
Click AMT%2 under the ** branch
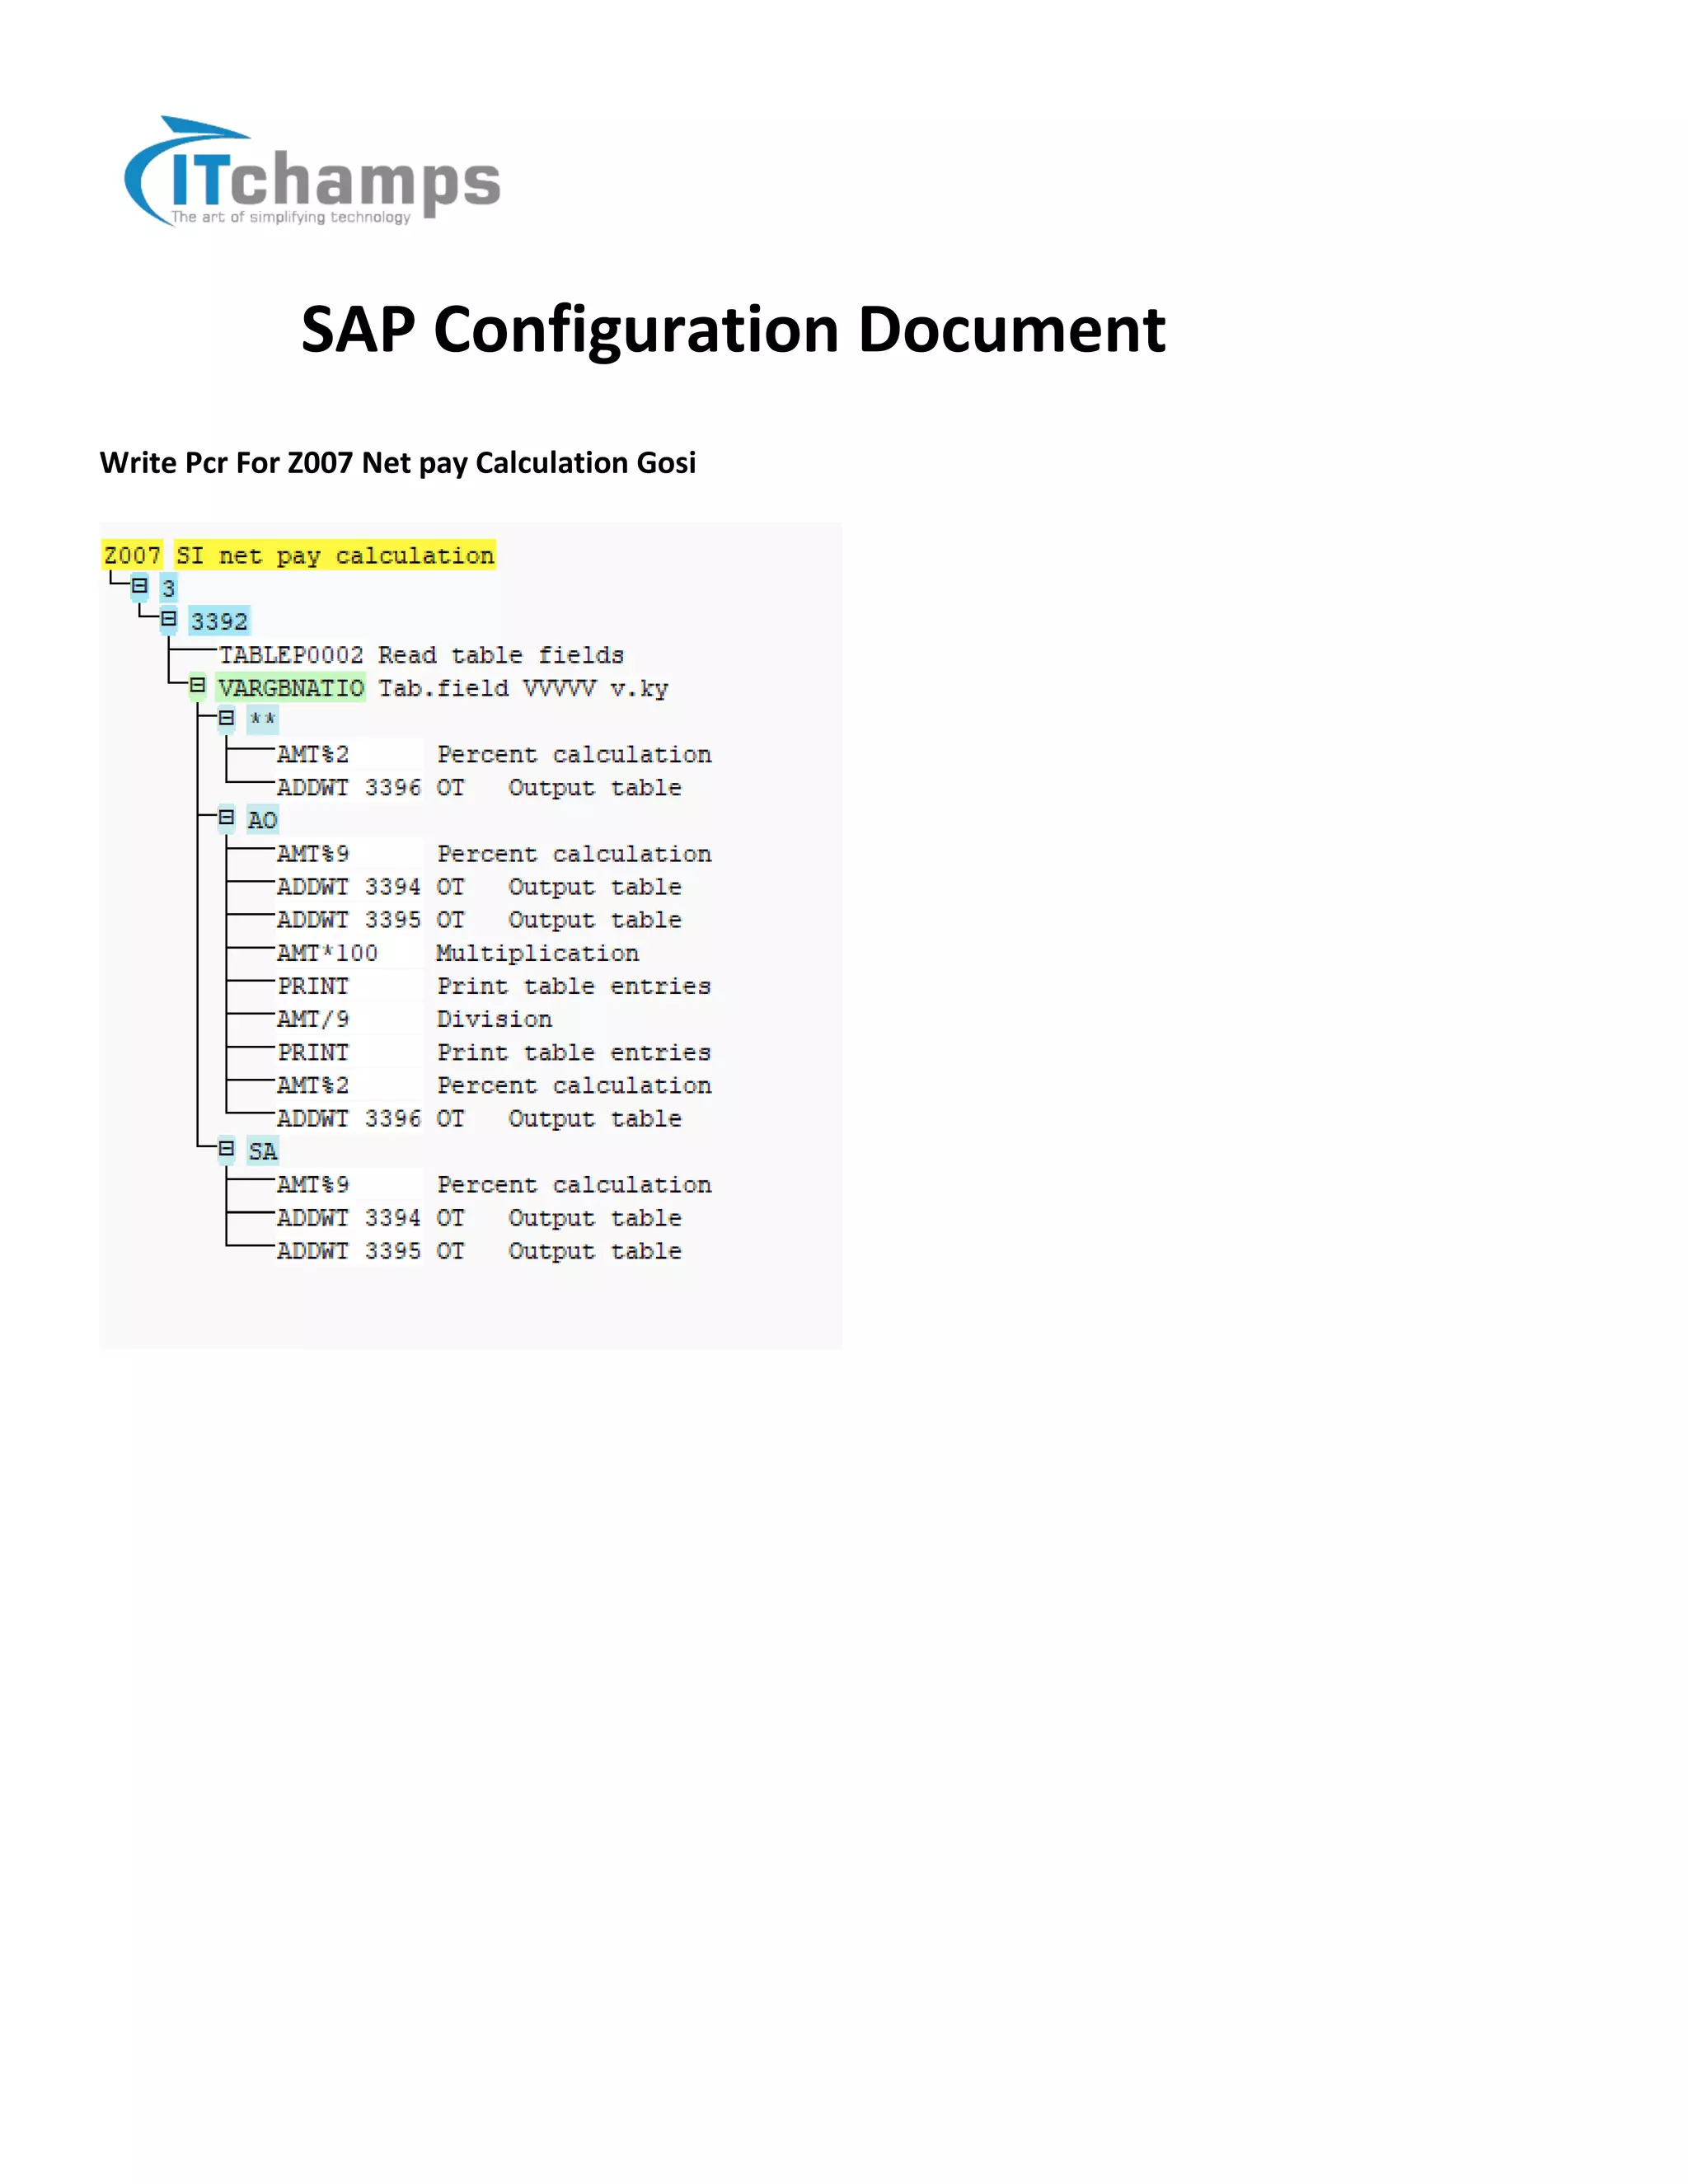point(313,754)
